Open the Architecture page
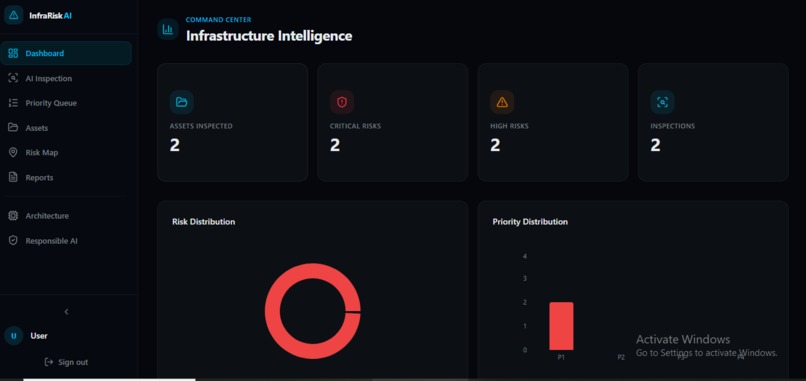The image size is (806, 381). coord(66,216)
